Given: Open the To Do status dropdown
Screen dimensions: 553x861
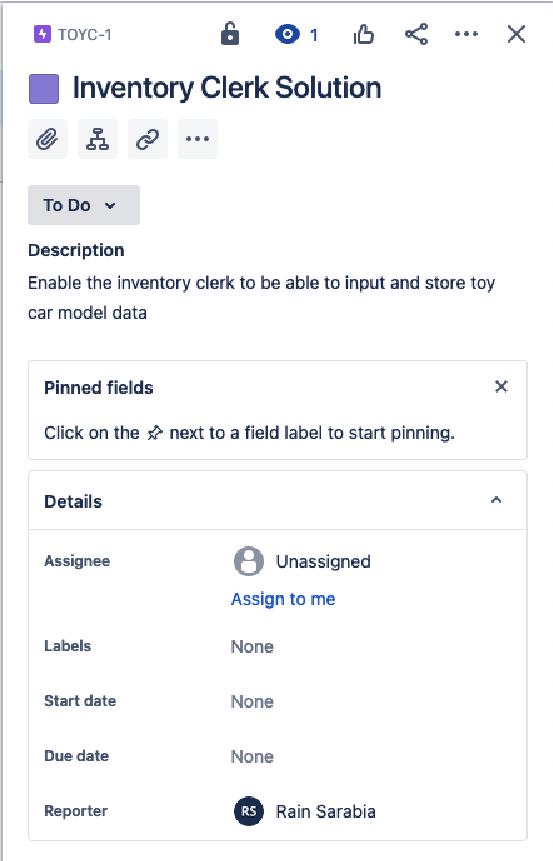Looking at the screenshot, I should [84, 205].
